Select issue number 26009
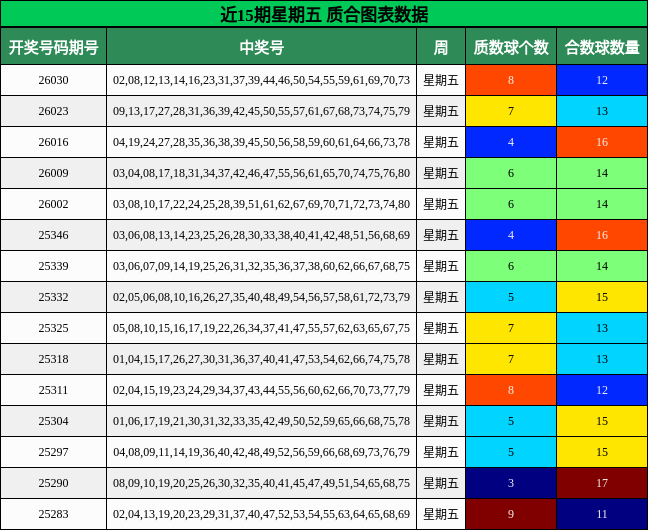 click(53, 173)
